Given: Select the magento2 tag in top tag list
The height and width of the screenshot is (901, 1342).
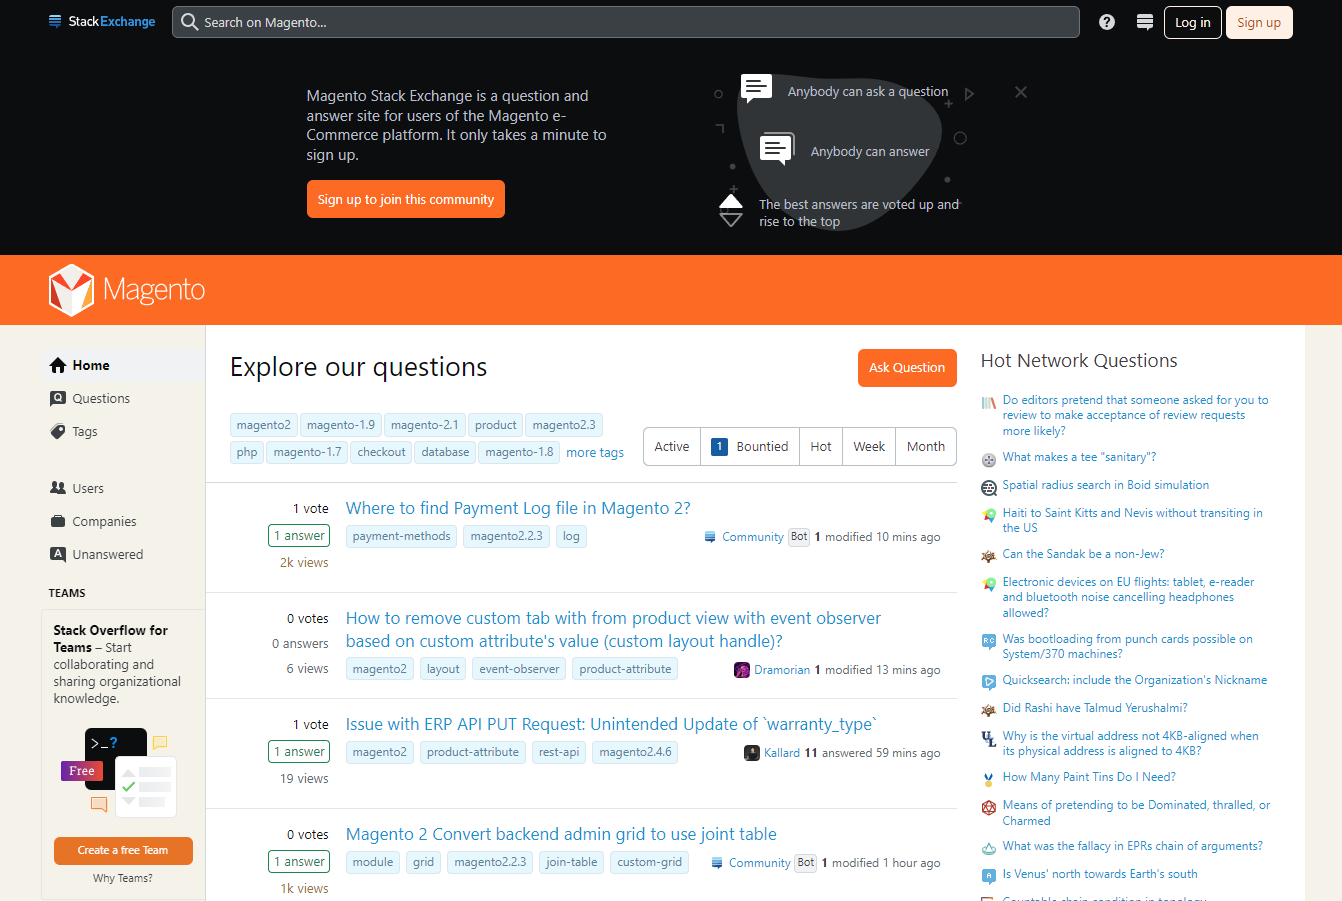Looking at the screenshot, I should (x=264, y=425).
